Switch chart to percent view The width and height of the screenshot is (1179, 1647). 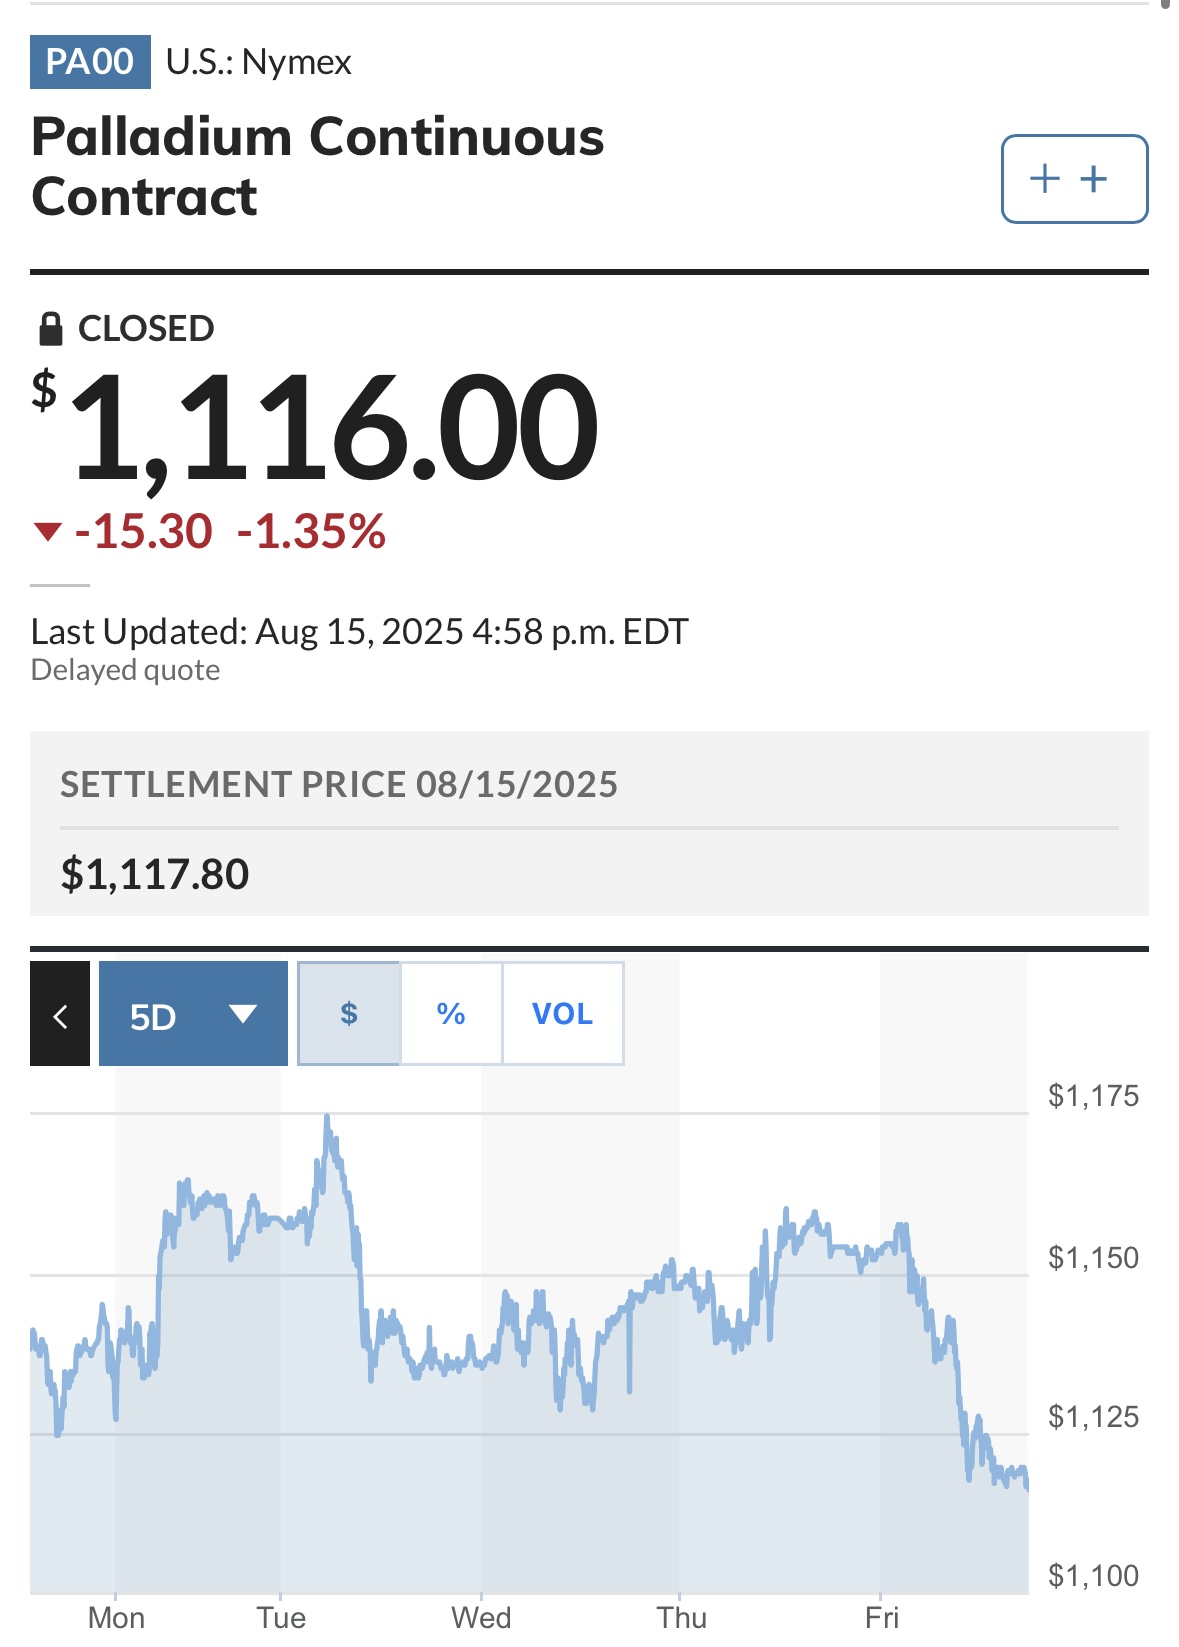(451, 1014)
